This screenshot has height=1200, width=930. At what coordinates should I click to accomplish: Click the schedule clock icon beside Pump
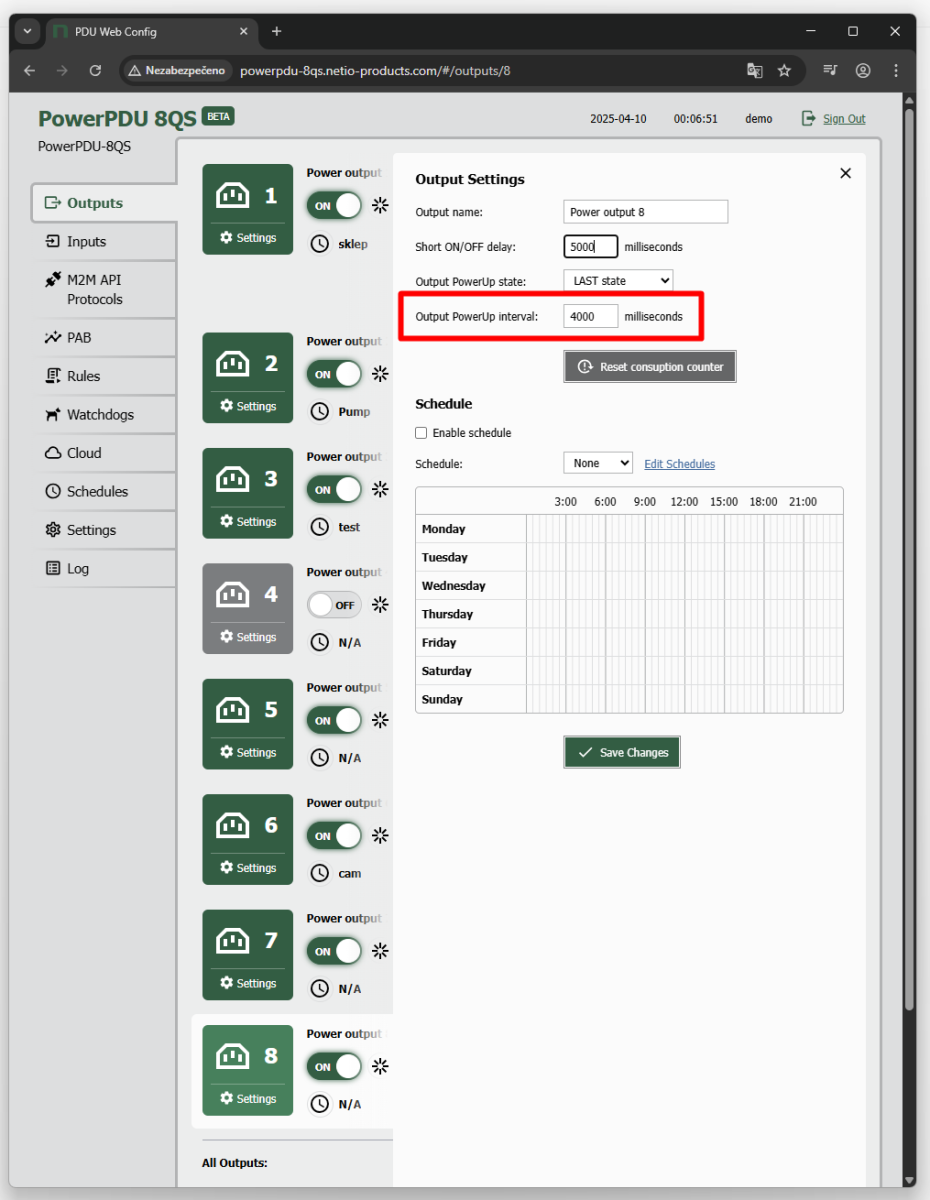tap(319, 411)
